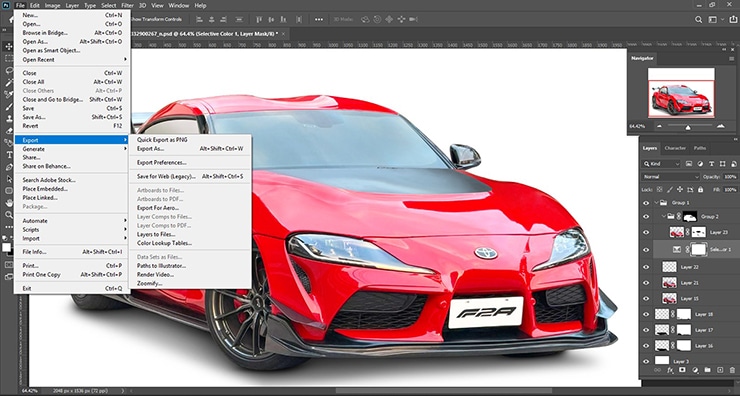This screenshot has height=396, width=740.
Task: Open the Kind filter dropdown in Layers
Action: [x=661, y=164]
